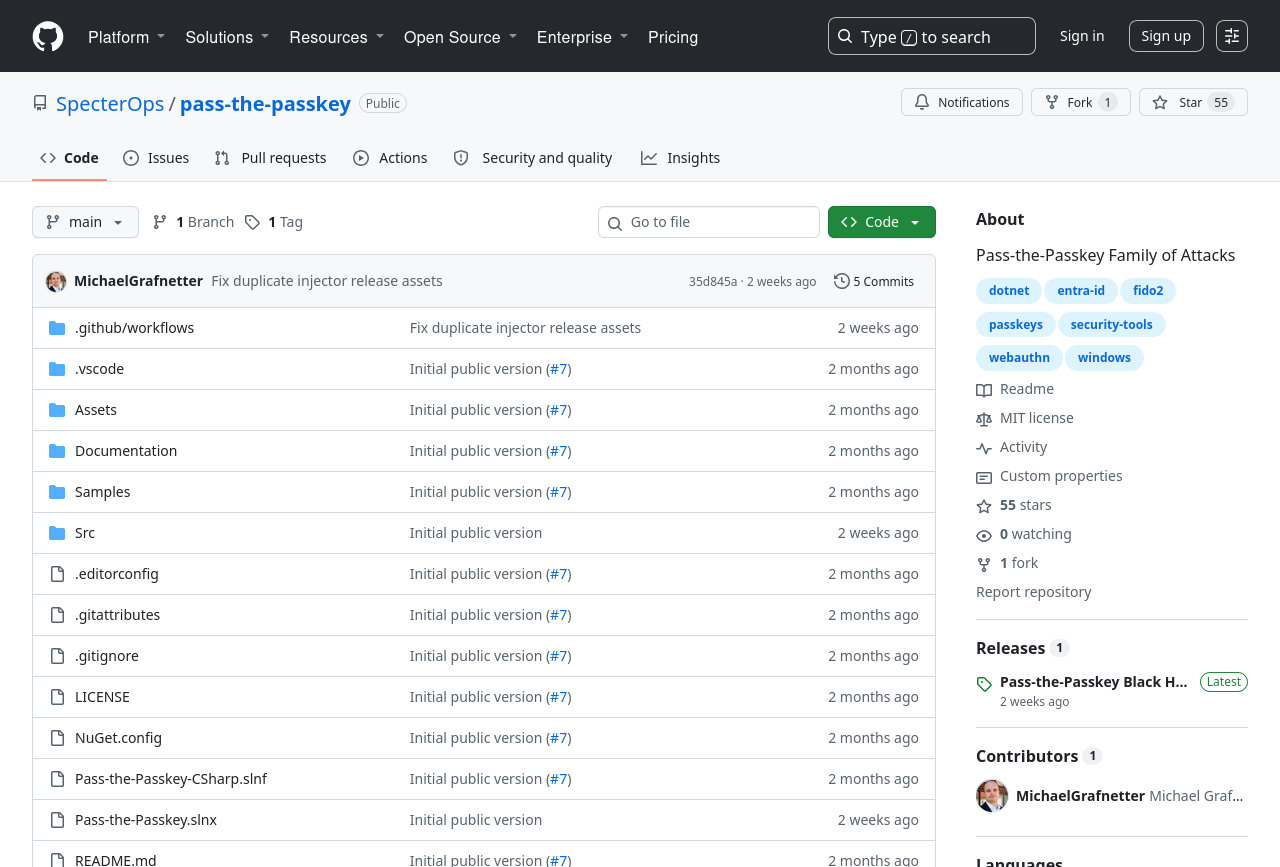
Task: Click the history clock icon for commits
Action: (x=842, y=281)
